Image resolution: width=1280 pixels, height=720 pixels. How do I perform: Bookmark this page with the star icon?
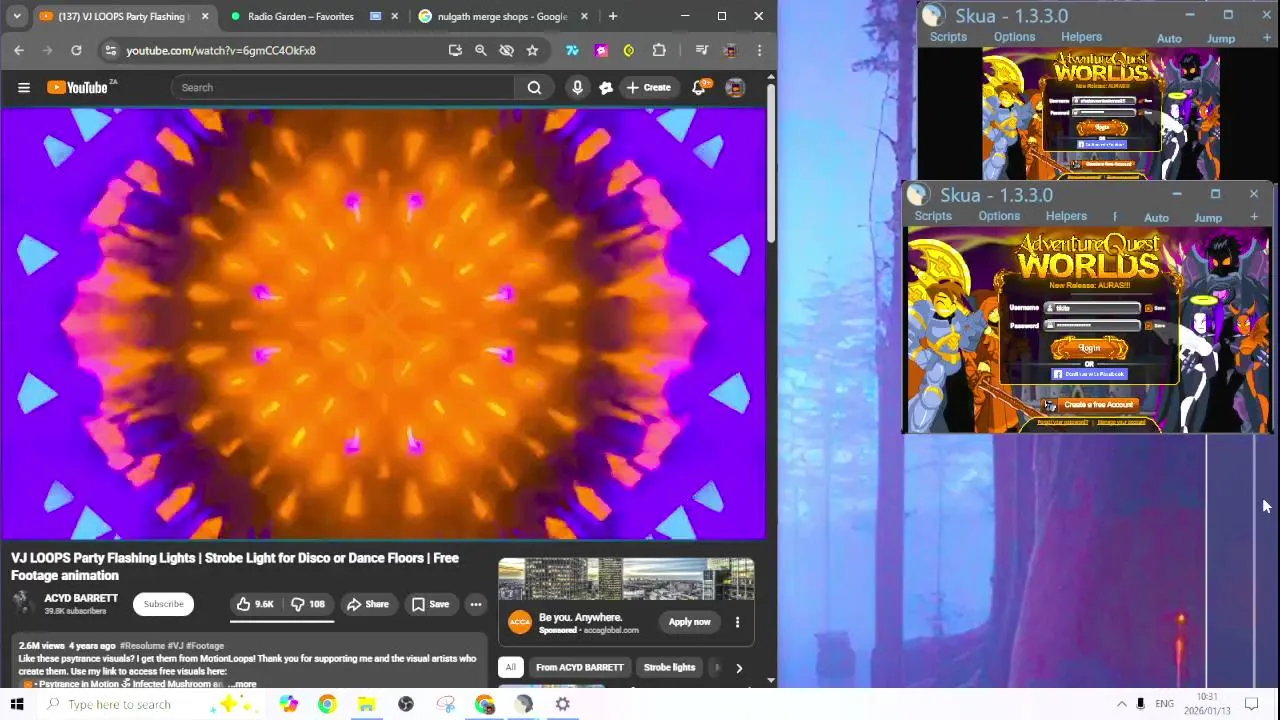(532, 50)
